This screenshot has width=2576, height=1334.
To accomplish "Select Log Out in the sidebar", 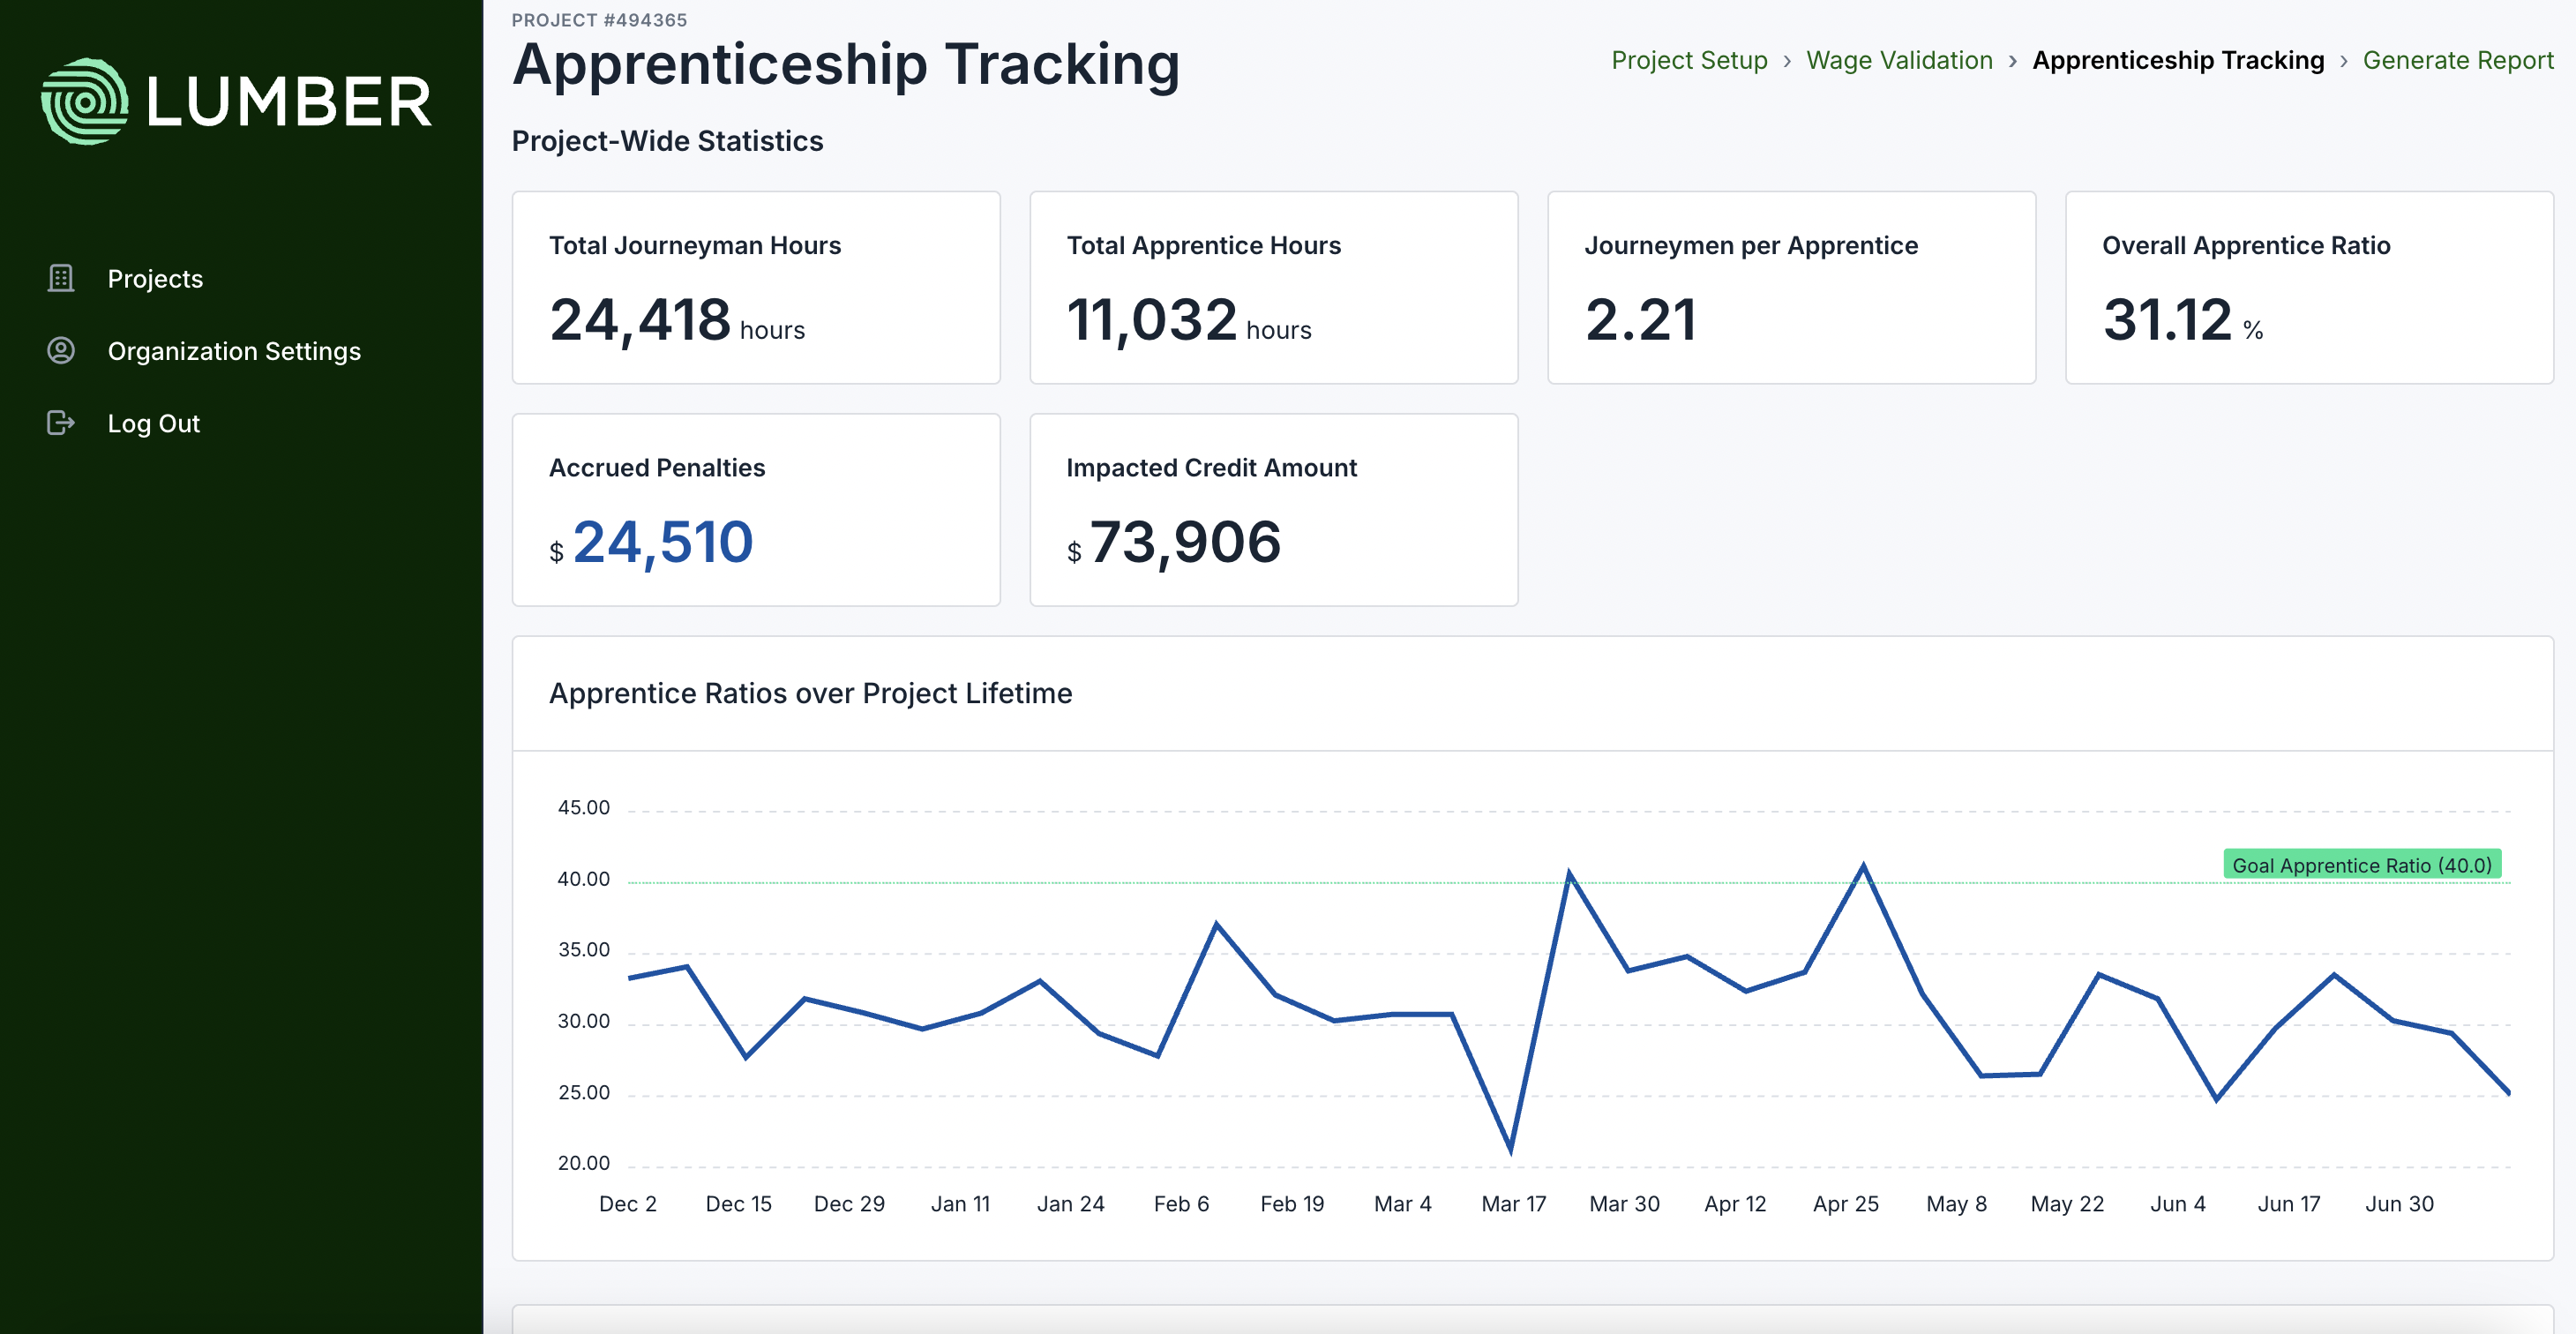I will pyautogui.click(x=153, y=424).
